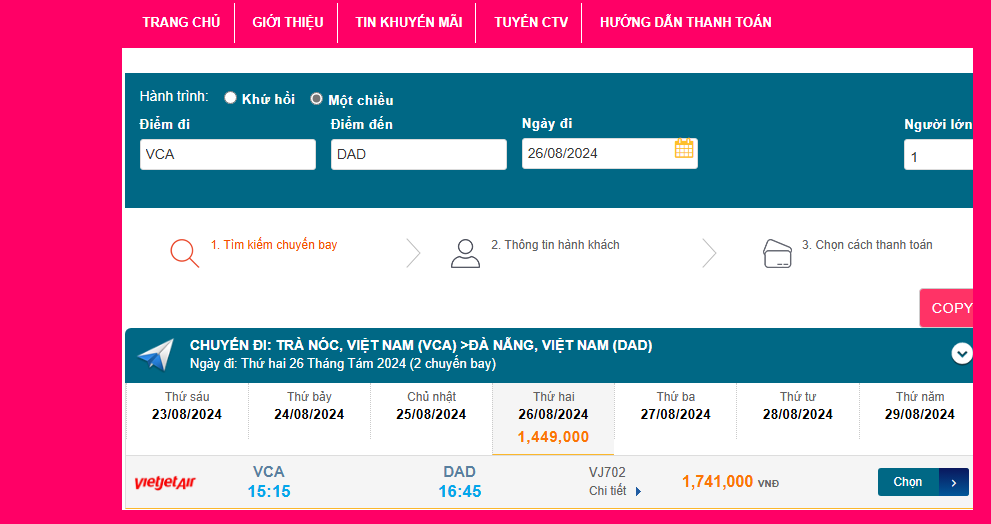The width and height of the screenshot is (991, 524).
Task: Click the paper plane flight icon
Action: [x=155, y=355]
